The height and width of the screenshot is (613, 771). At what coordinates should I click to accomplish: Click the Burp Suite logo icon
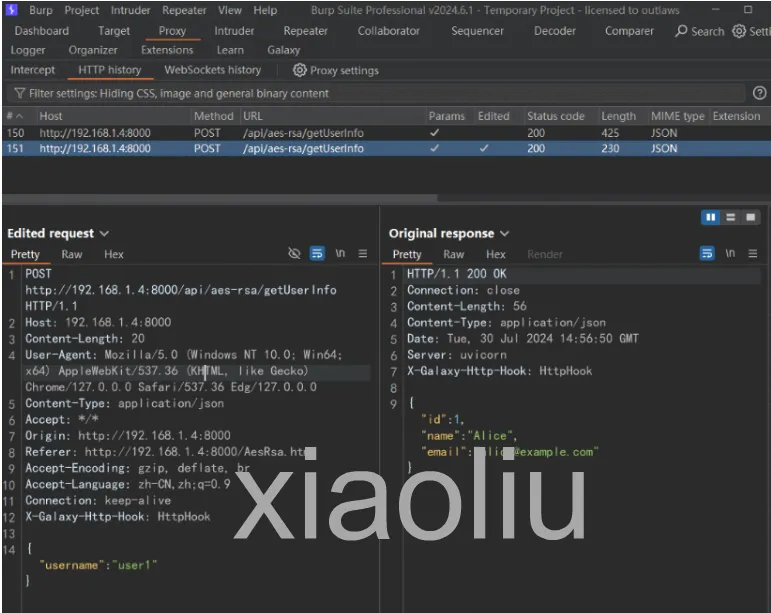[11, 9]
